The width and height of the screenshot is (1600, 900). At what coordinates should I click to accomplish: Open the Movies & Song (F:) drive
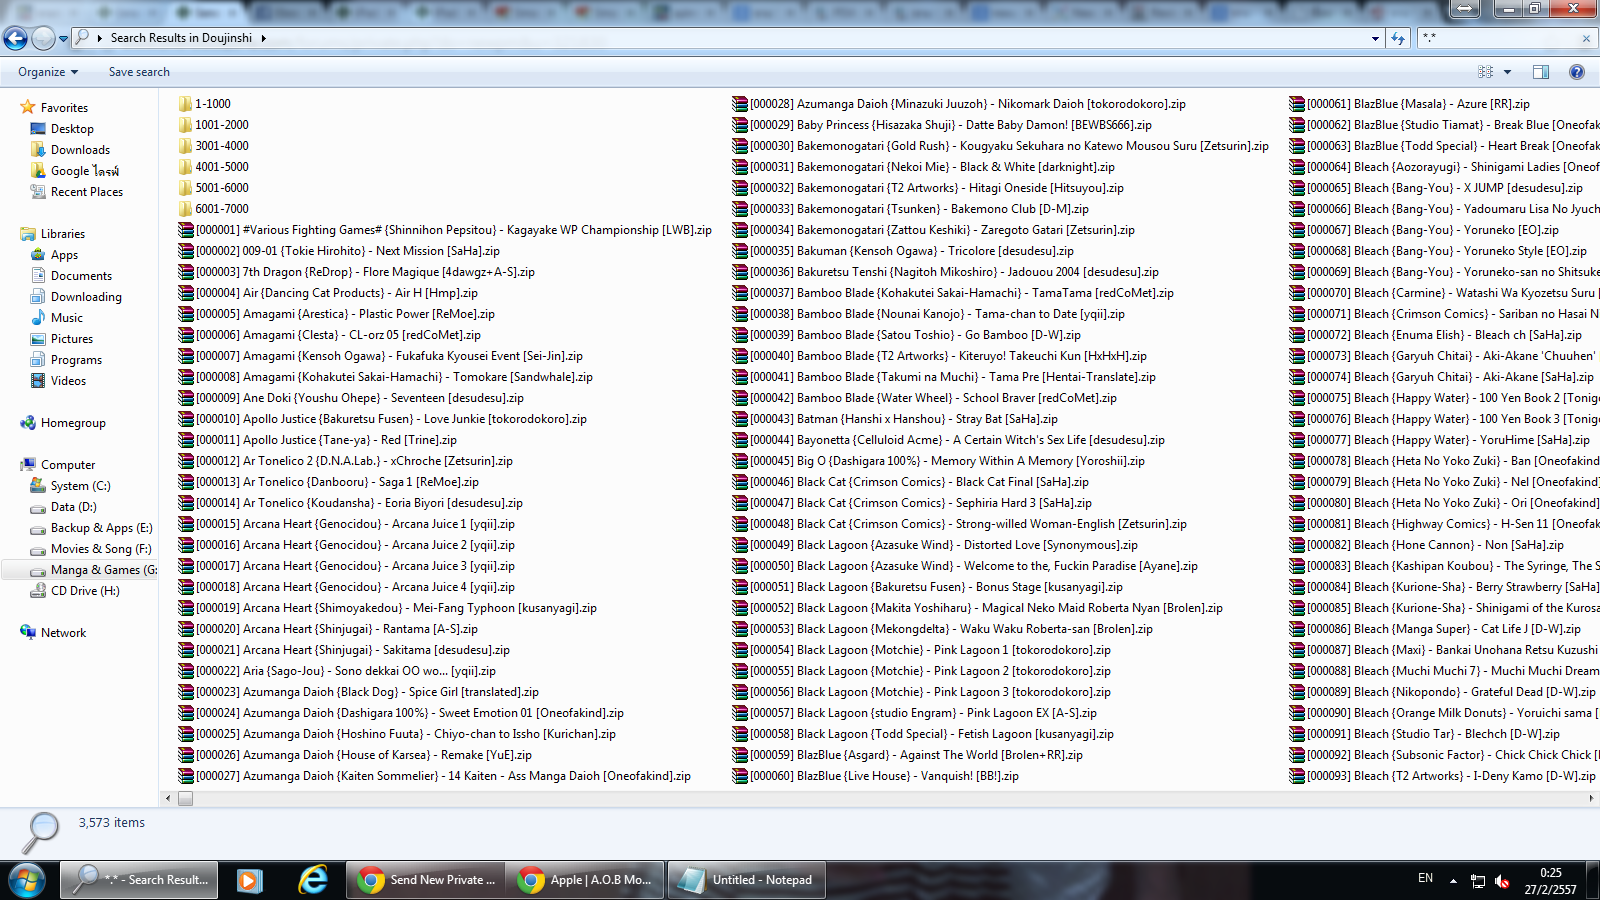[x=101, y=549]
